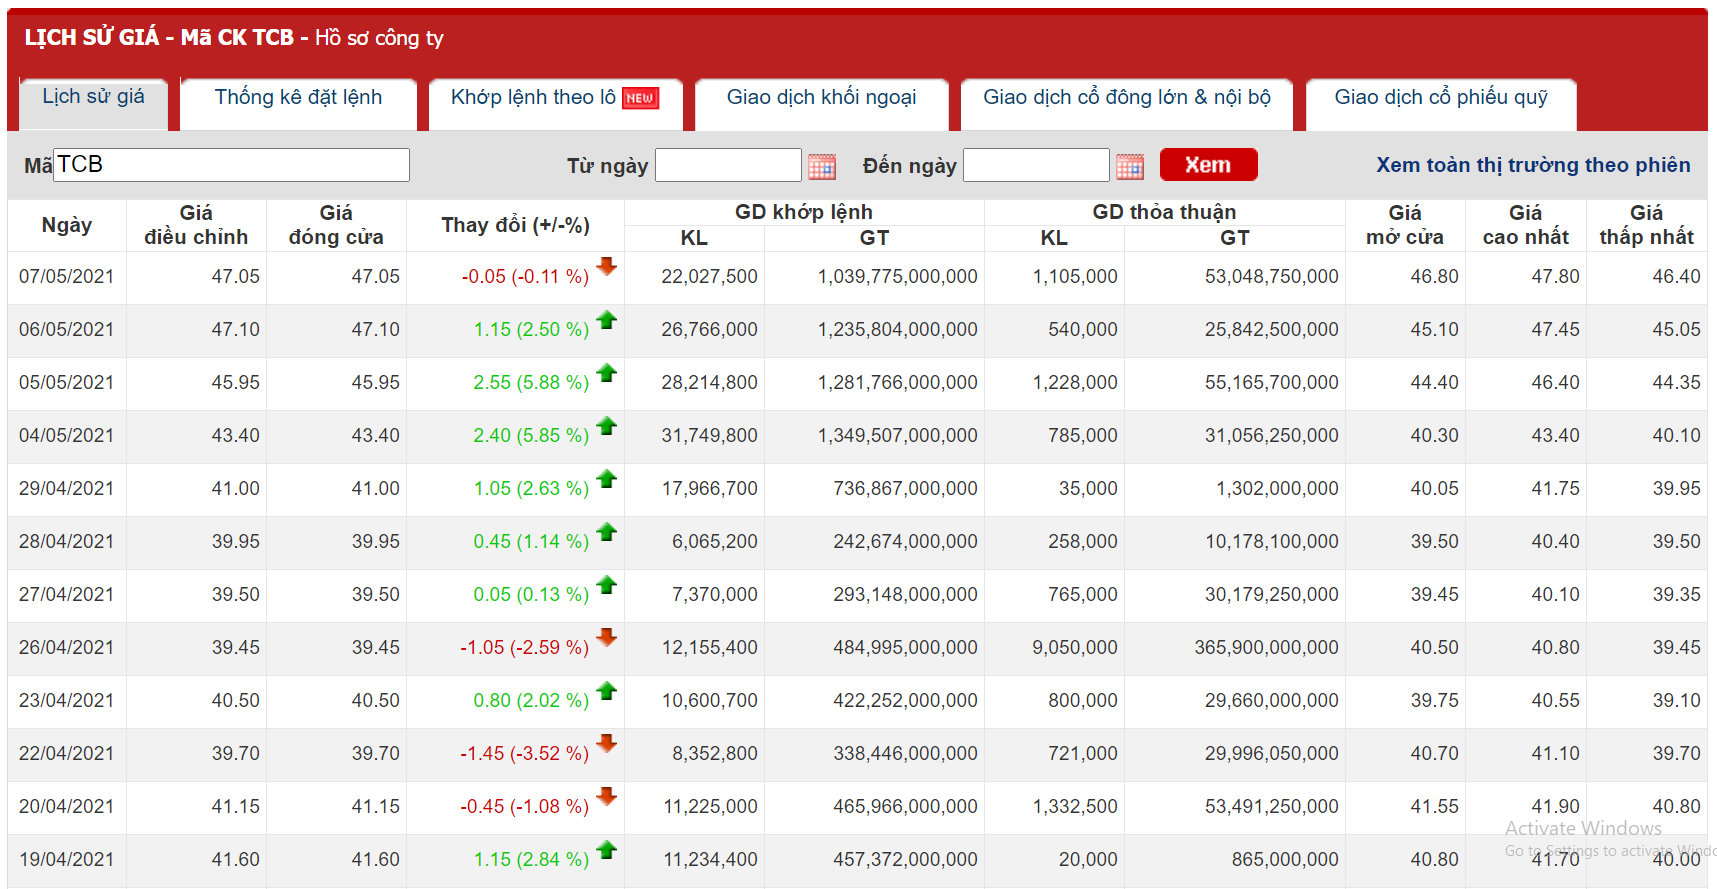Click 'Hồ sơ công ty' header link
The image size is (1717, 889).
(x=379, y=38)
